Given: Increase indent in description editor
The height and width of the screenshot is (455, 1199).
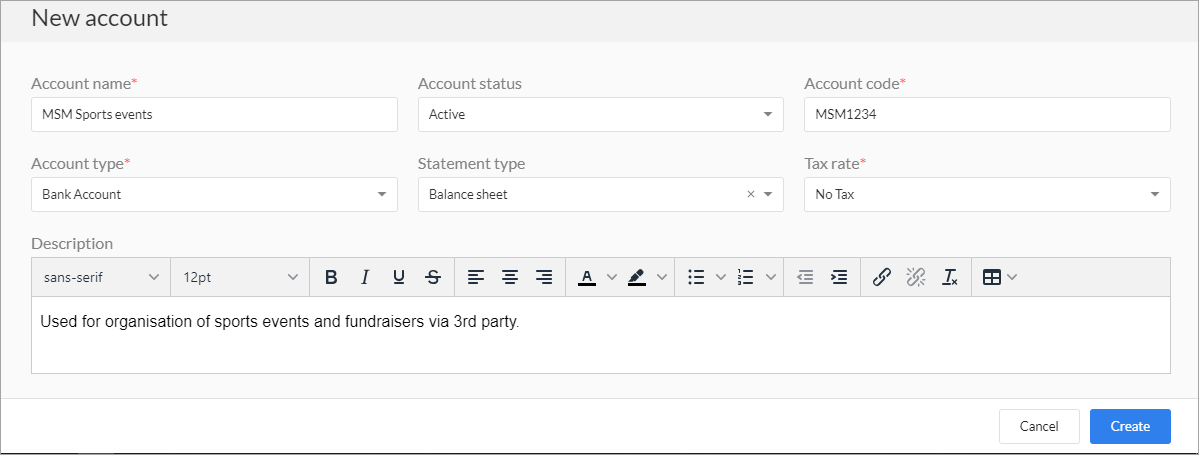Looking at the screenshot, I should point(840,277).
